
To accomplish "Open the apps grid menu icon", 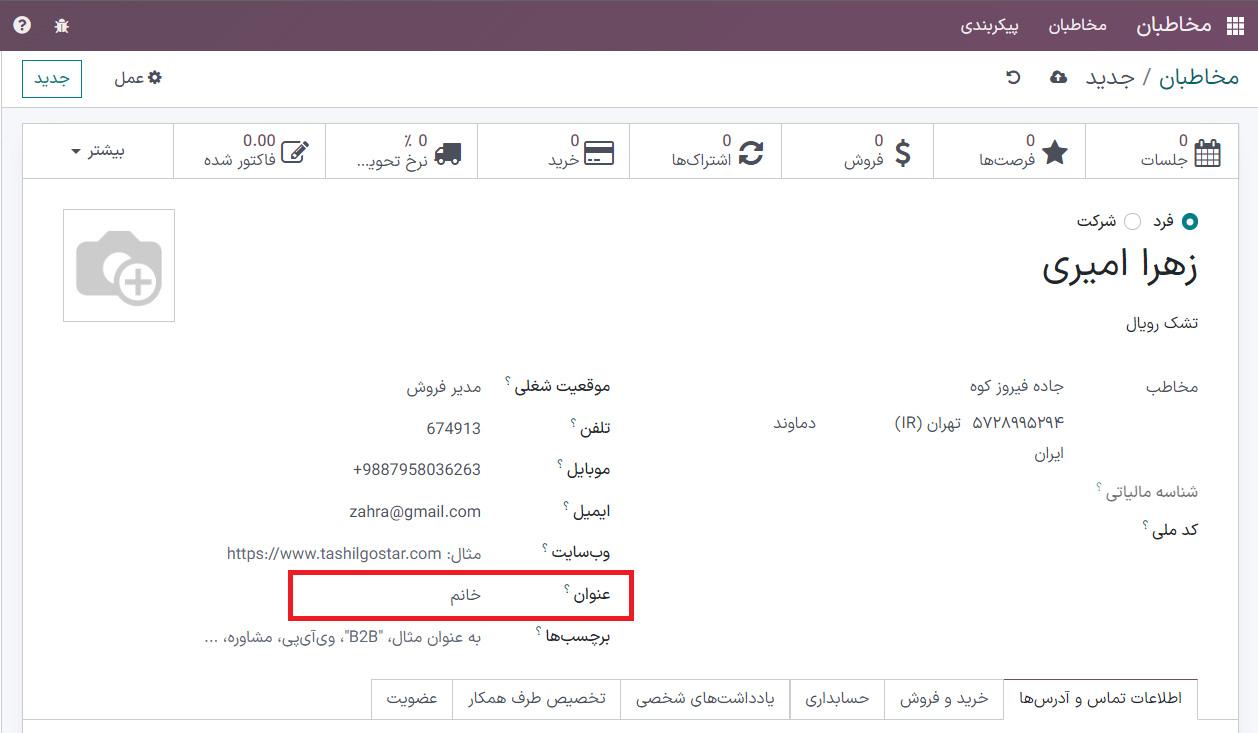I will coord(1231,25).
